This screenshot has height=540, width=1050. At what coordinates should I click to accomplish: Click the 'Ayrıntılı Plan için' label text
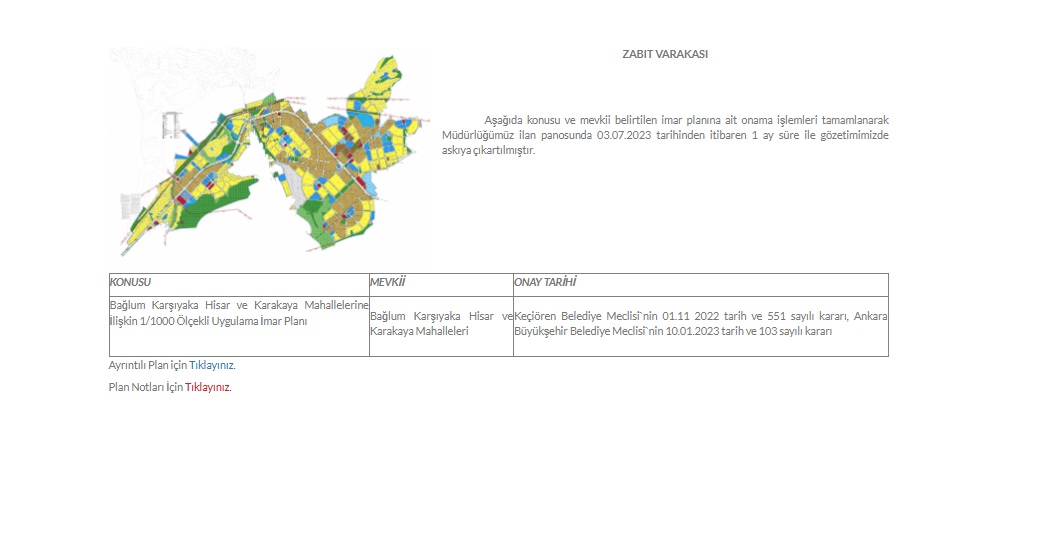(x=147, y=365)
